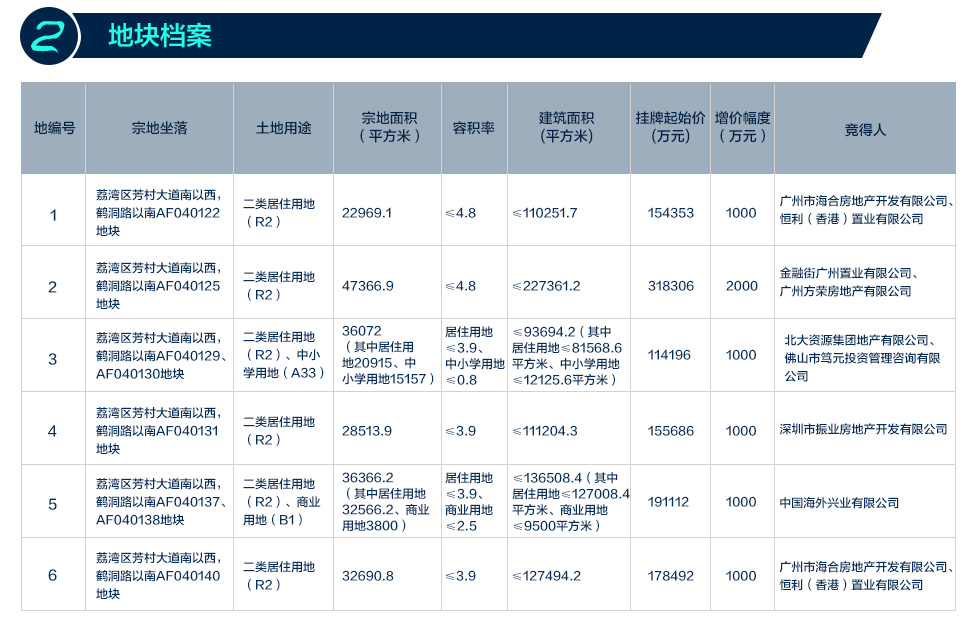Select land area cell 28513.9
980x636 pixels.
click(367, 430)
